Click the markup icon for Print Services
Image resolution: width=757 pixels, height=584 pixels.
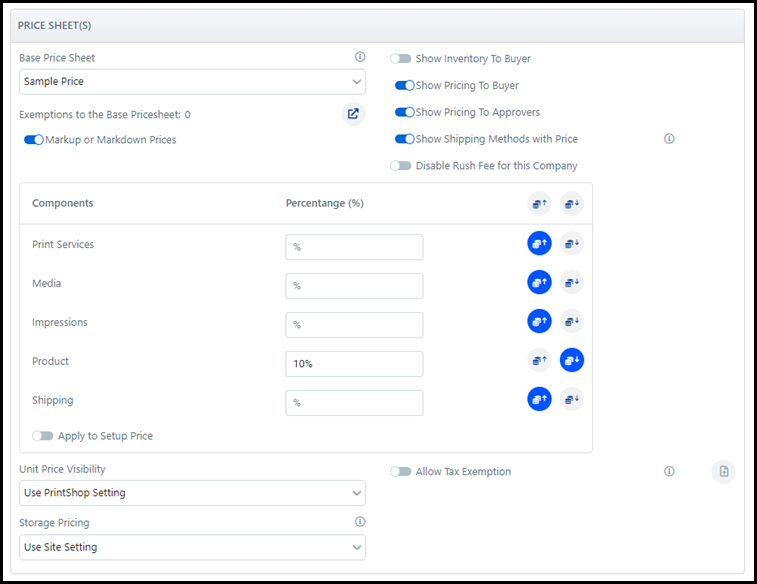point(539,243)
